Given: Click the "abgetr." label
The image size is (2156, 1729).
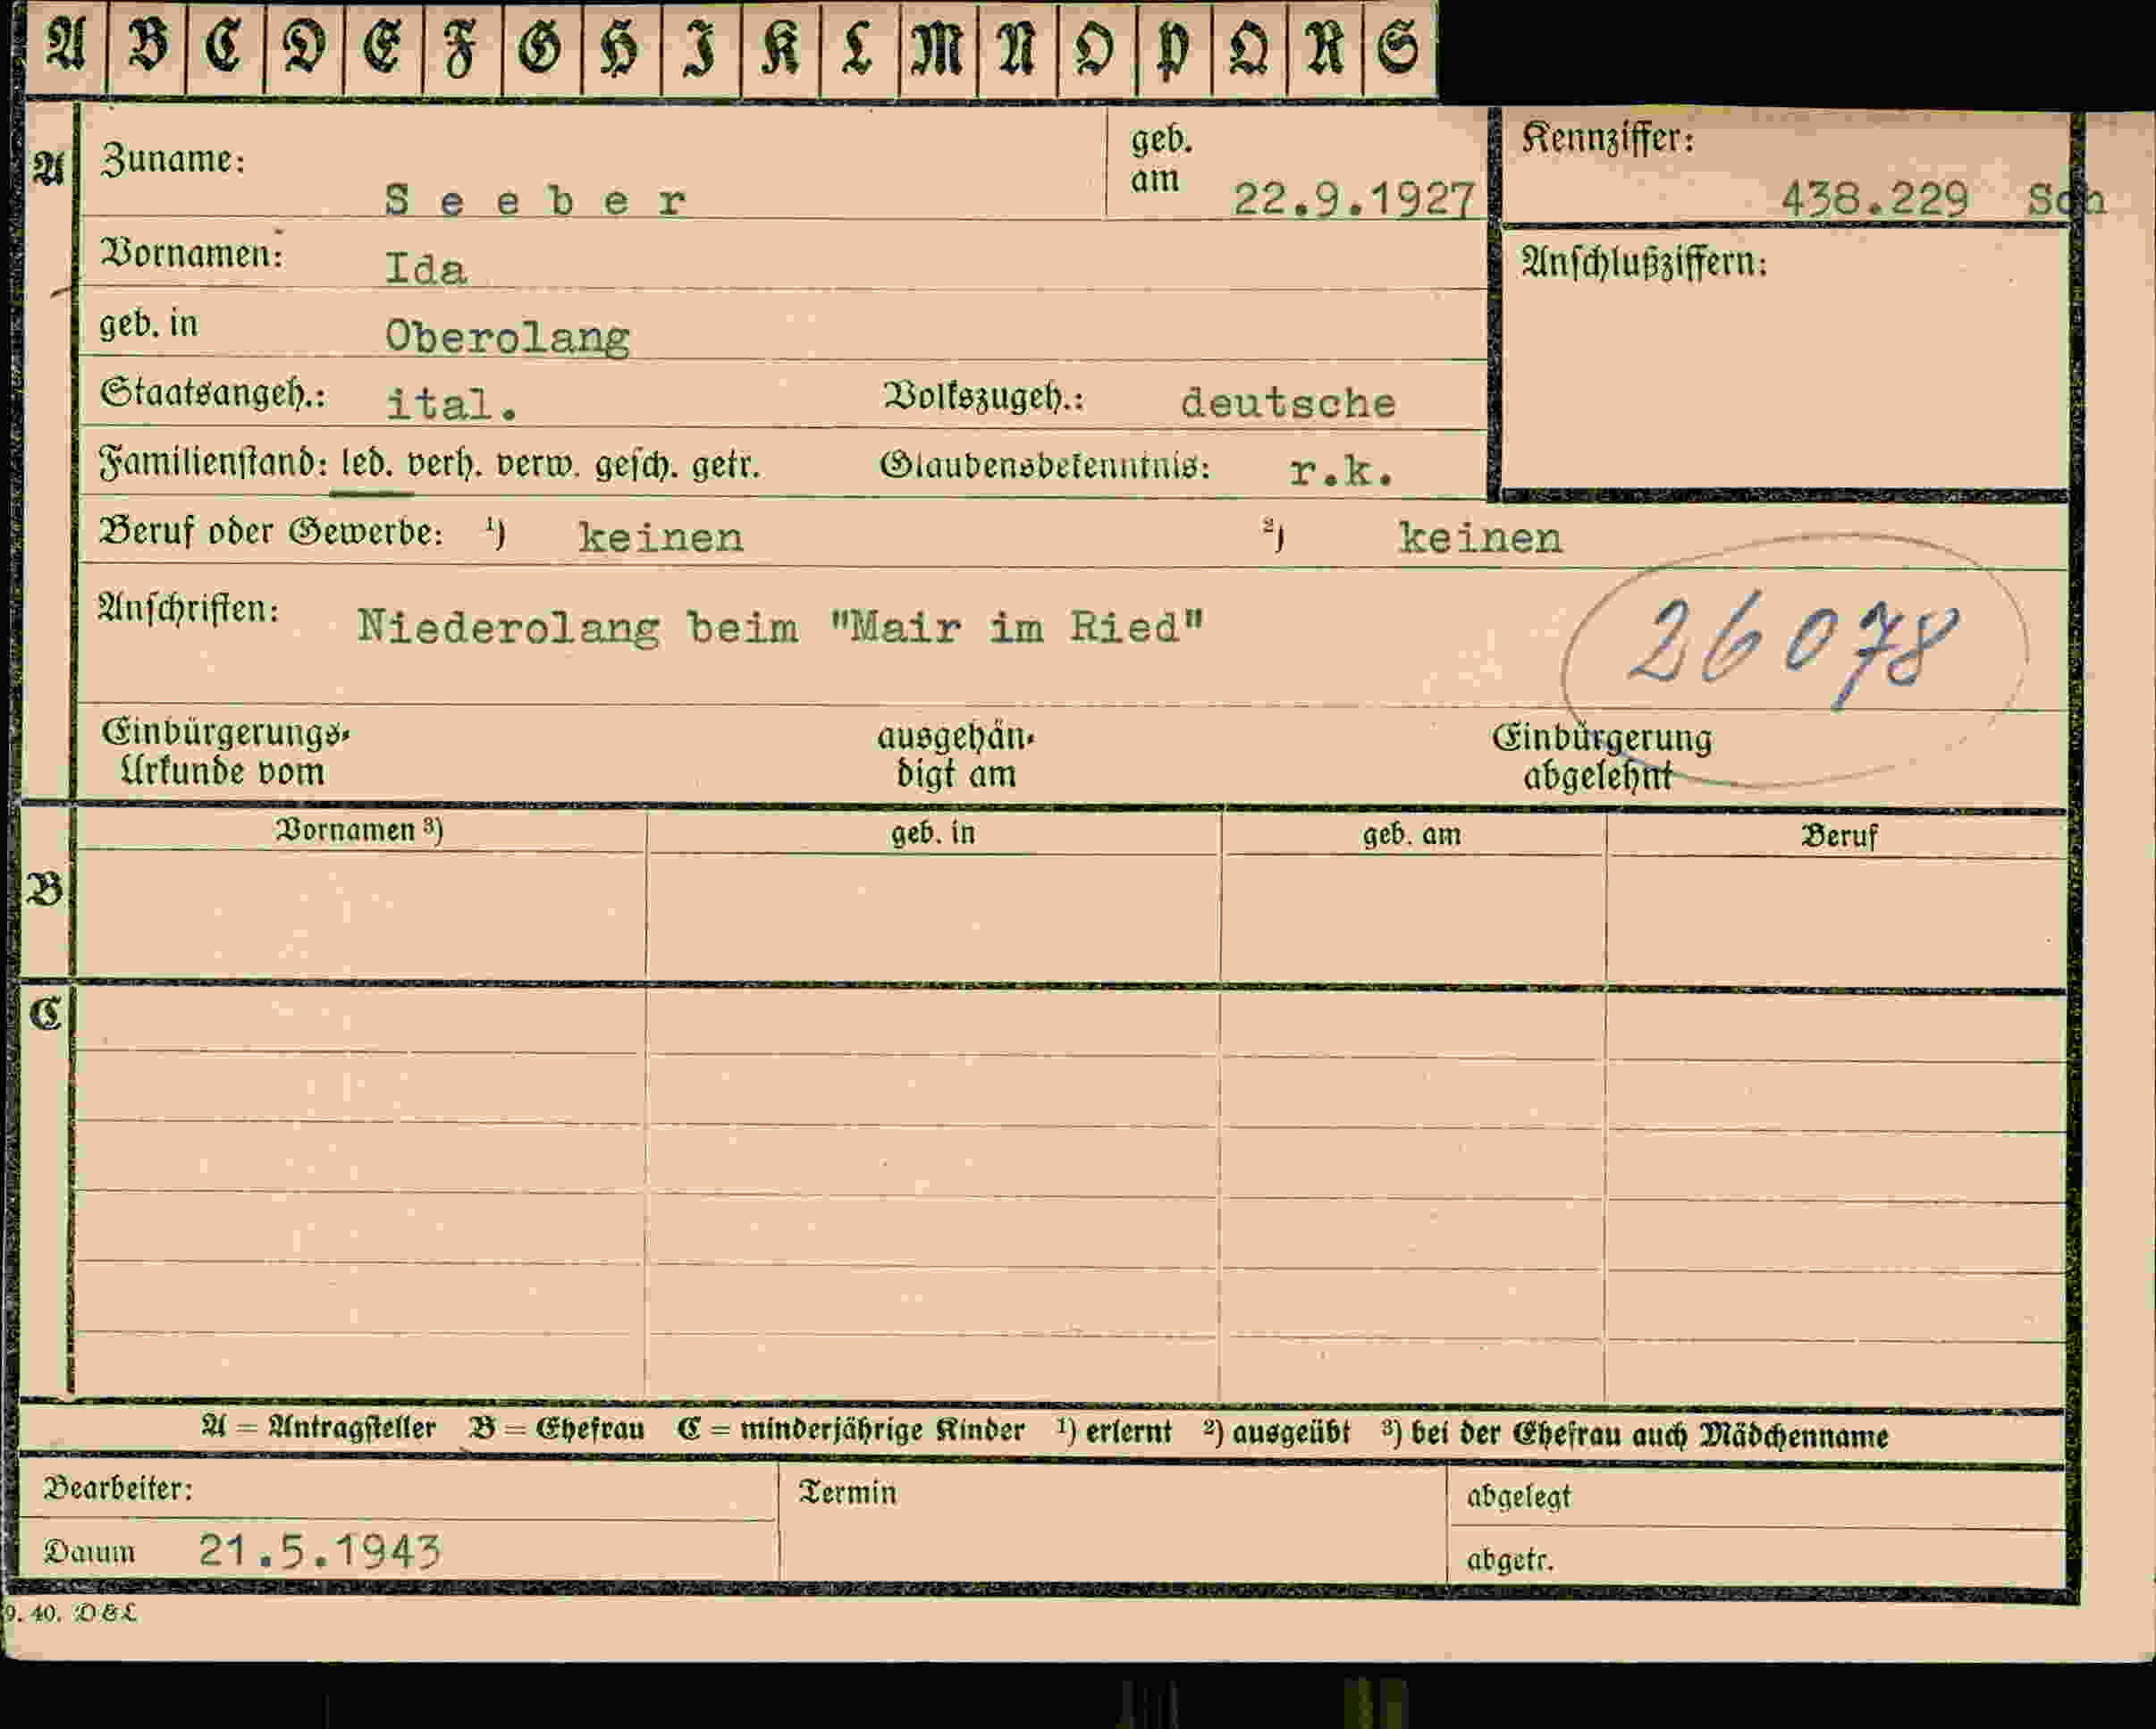Looking at the screenshot, I should [1510, 1560].
